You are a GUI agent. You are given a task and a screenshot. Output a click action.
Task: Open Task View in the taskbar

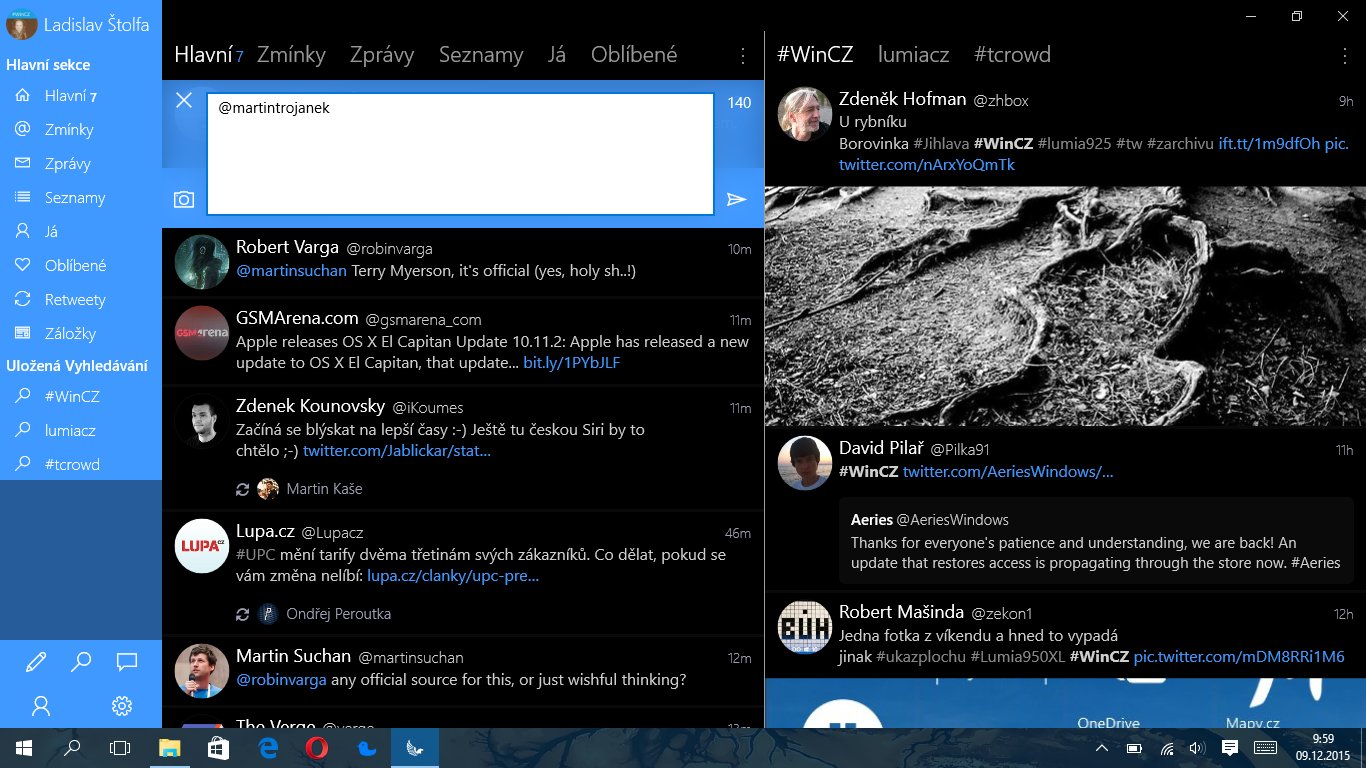tap(120, 748)
